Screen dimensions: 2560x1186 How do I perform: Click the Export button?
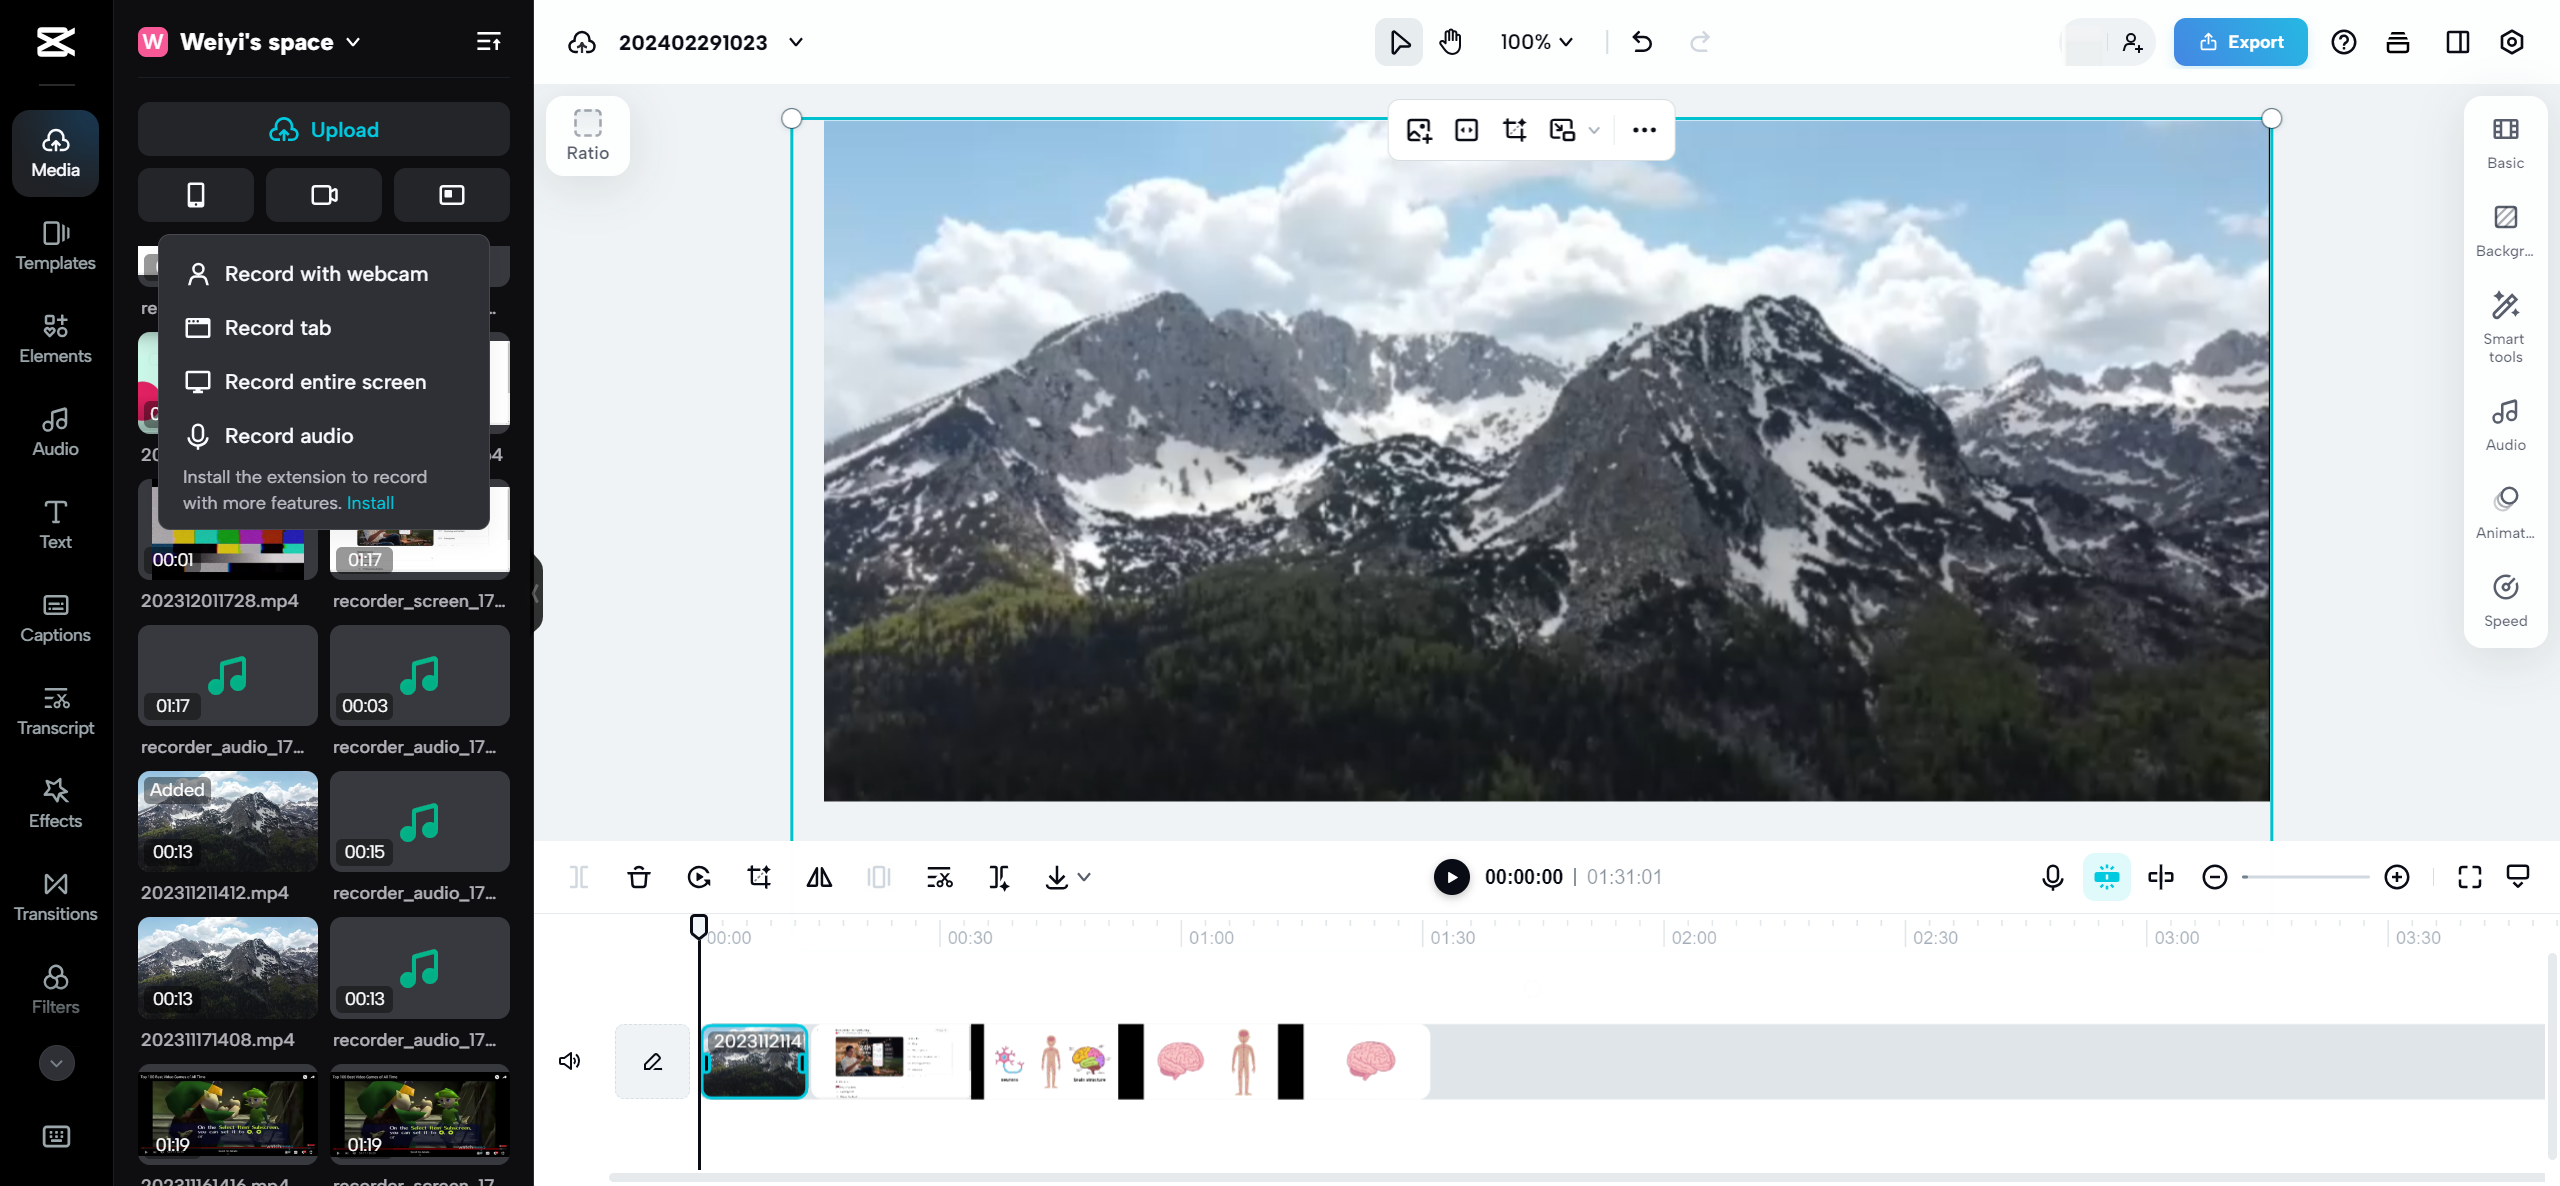point(2240,42)
